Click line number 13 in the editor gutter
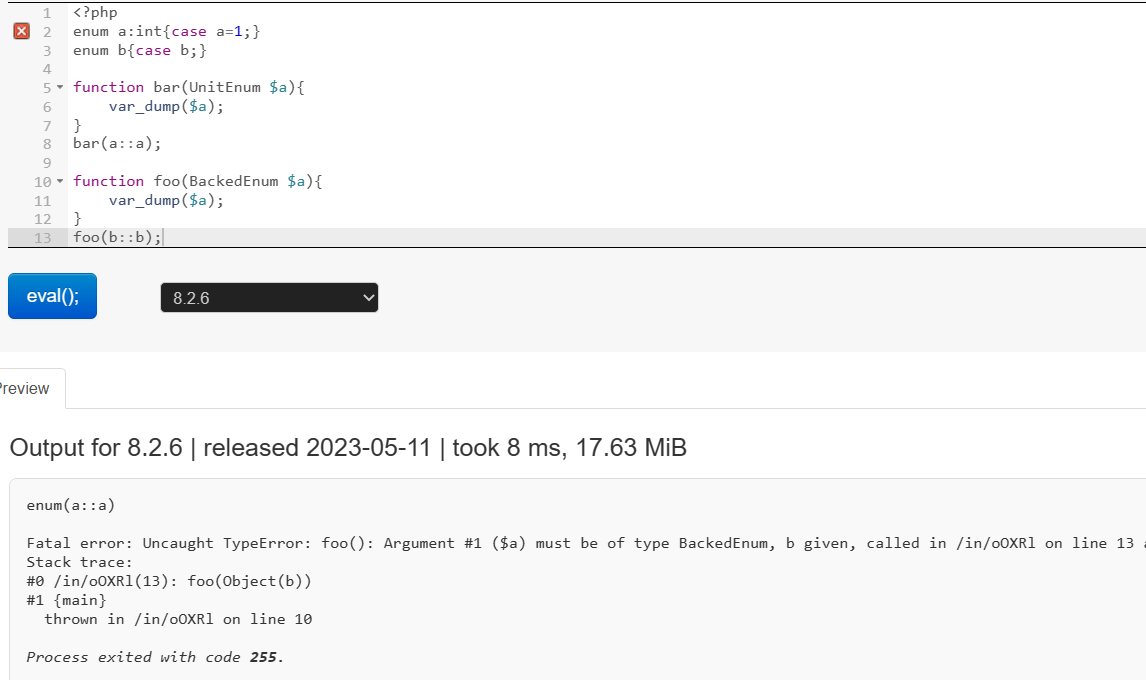Image resolution: width=1146 pixels, height=680 pixels. pyautogui.click(x=42, y=237)
